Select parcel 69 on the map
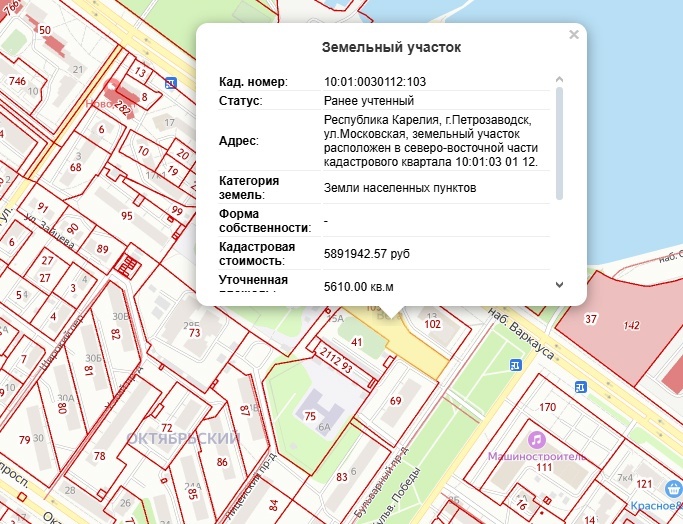This screenshot has width=683, height=524. pyautogui.click(x=396, y=400)
